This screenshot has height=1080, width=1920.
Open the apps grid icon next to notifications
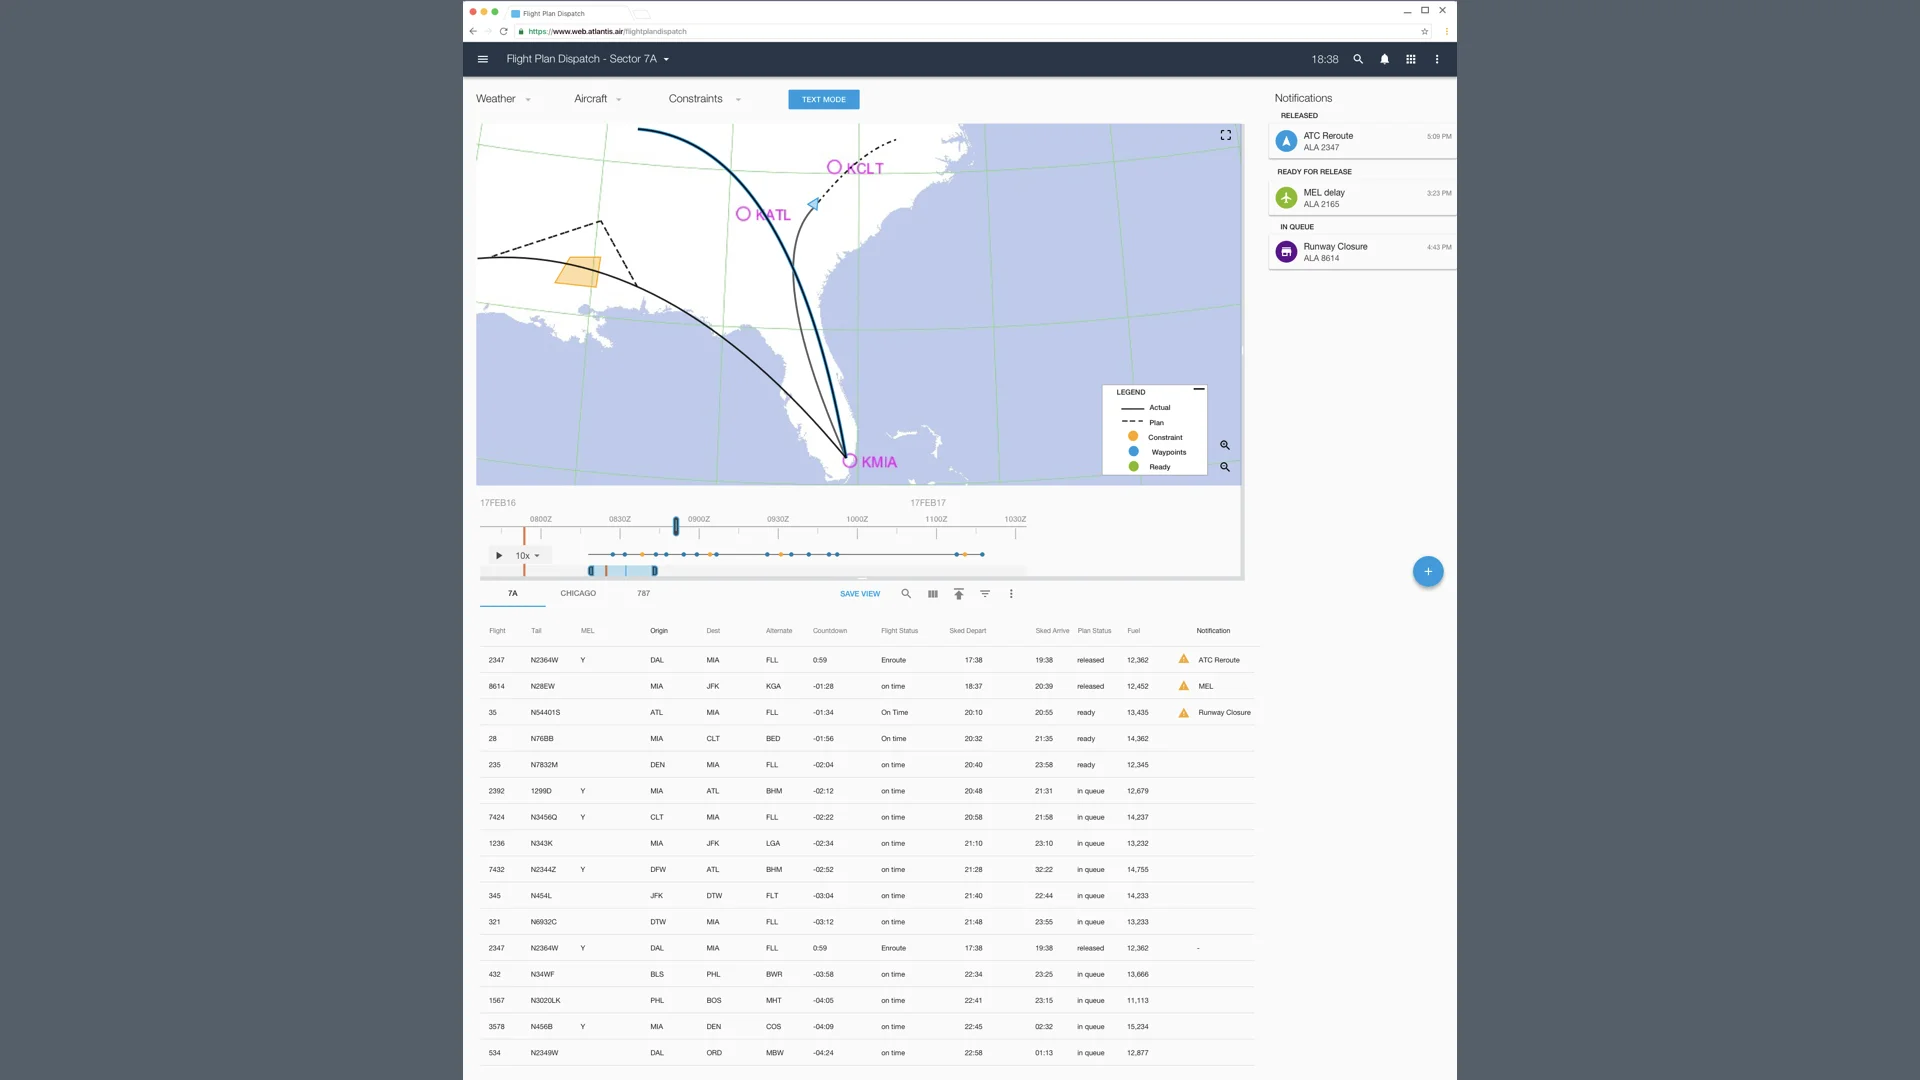tap(1410, 59)
